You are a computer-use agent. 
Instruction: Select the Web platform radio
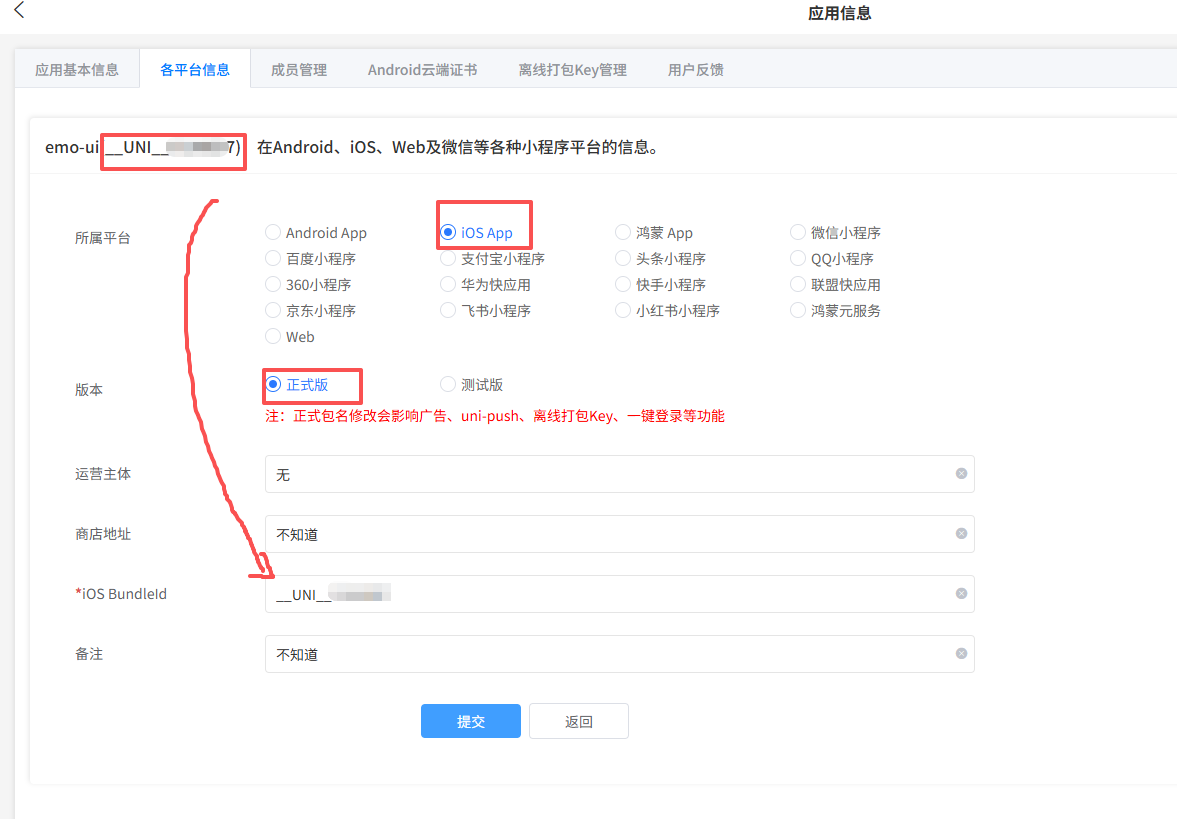click(273, 336)
